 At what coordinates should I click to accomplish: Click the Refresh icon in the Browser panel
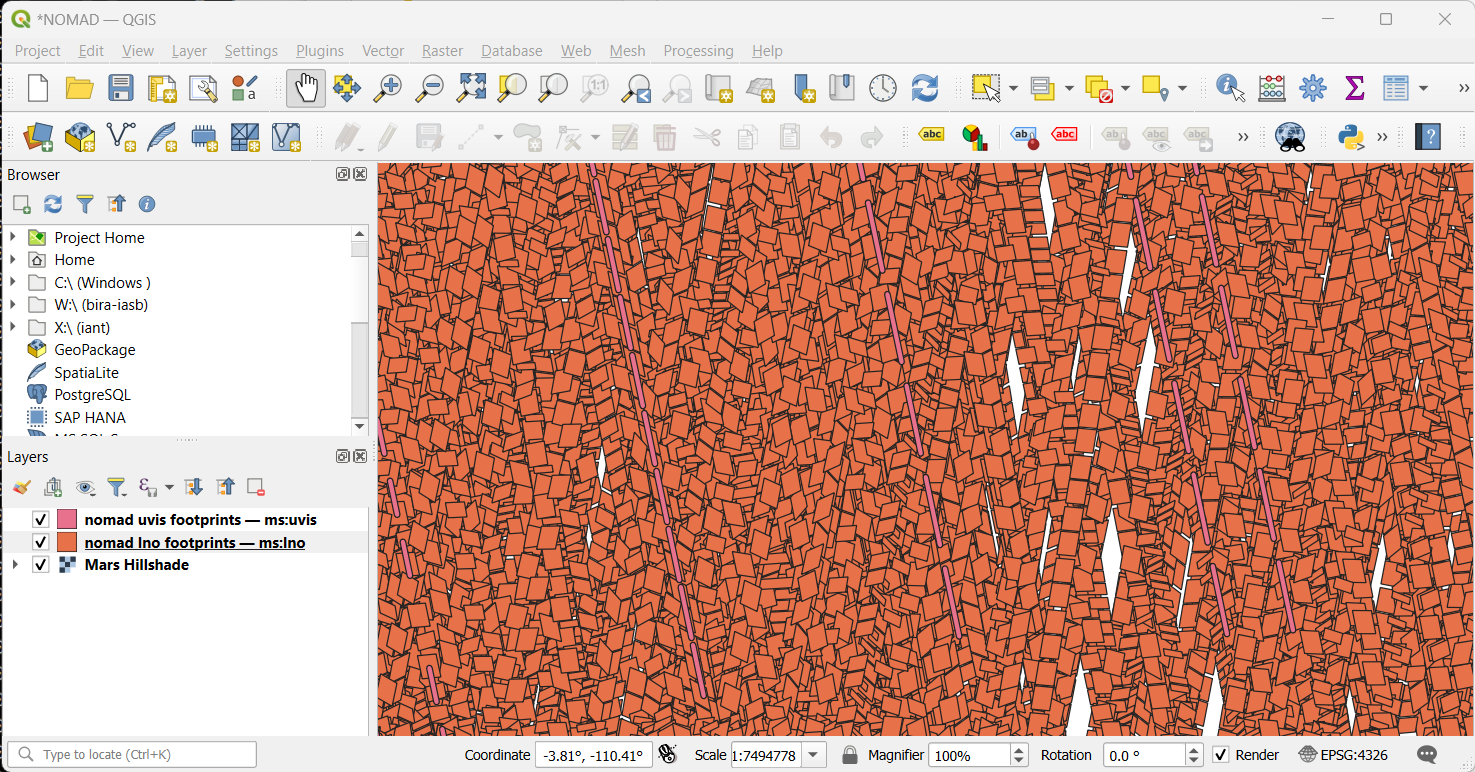pos(53,204)
